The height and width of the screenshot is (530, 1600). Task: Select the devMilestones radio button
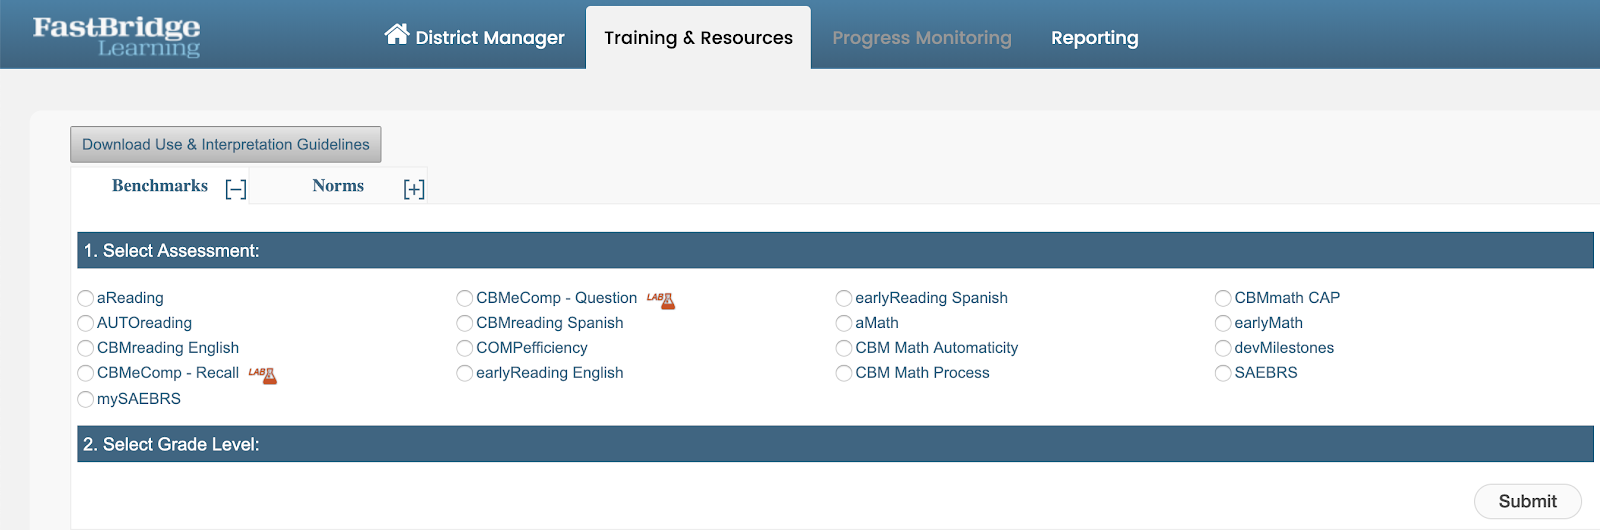(1223, 348)
